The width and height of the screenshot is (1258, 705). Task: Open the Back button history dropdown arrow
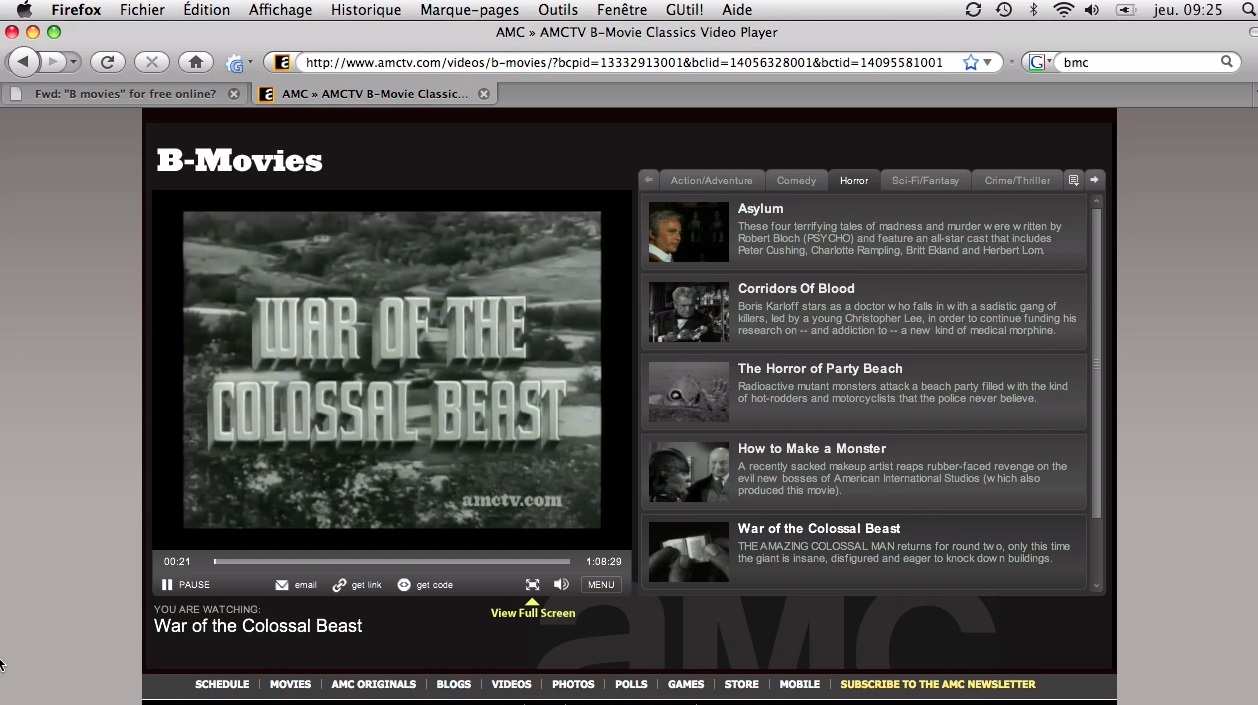(74, 62)
